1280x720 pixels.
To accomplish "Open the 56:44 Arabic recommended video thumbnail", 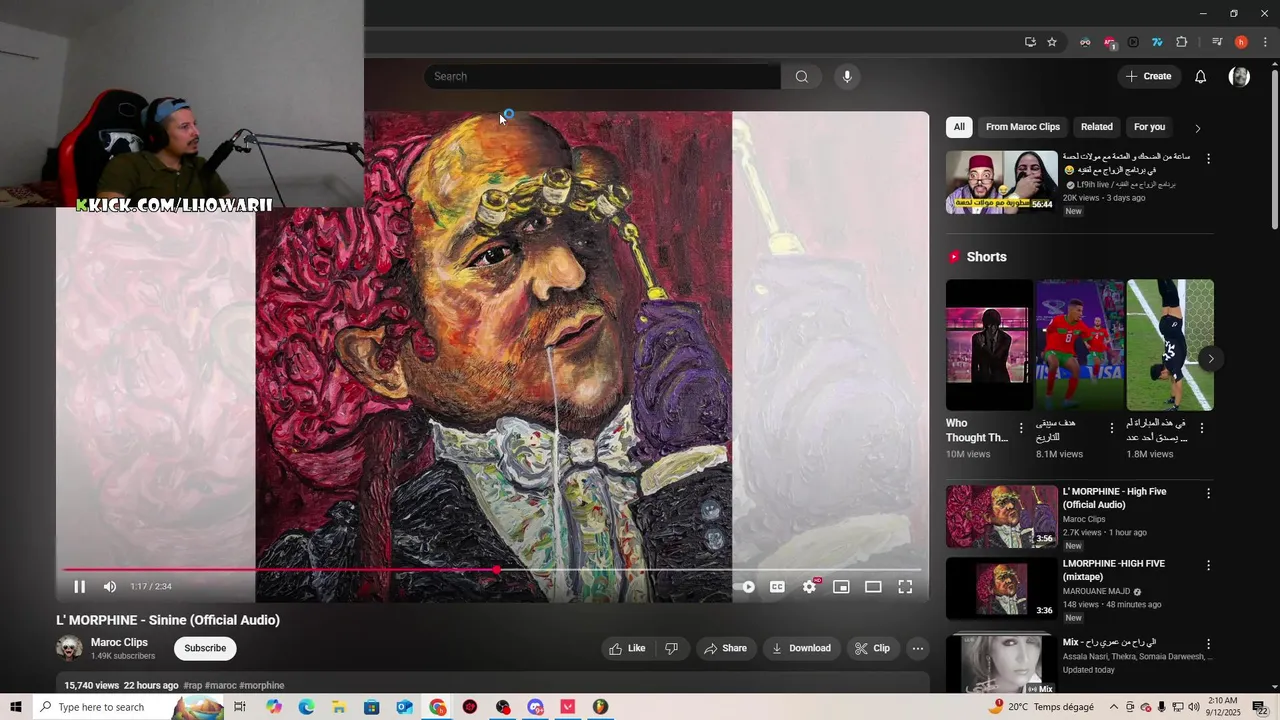I will pyautogui.click(x=1001, y=182).
